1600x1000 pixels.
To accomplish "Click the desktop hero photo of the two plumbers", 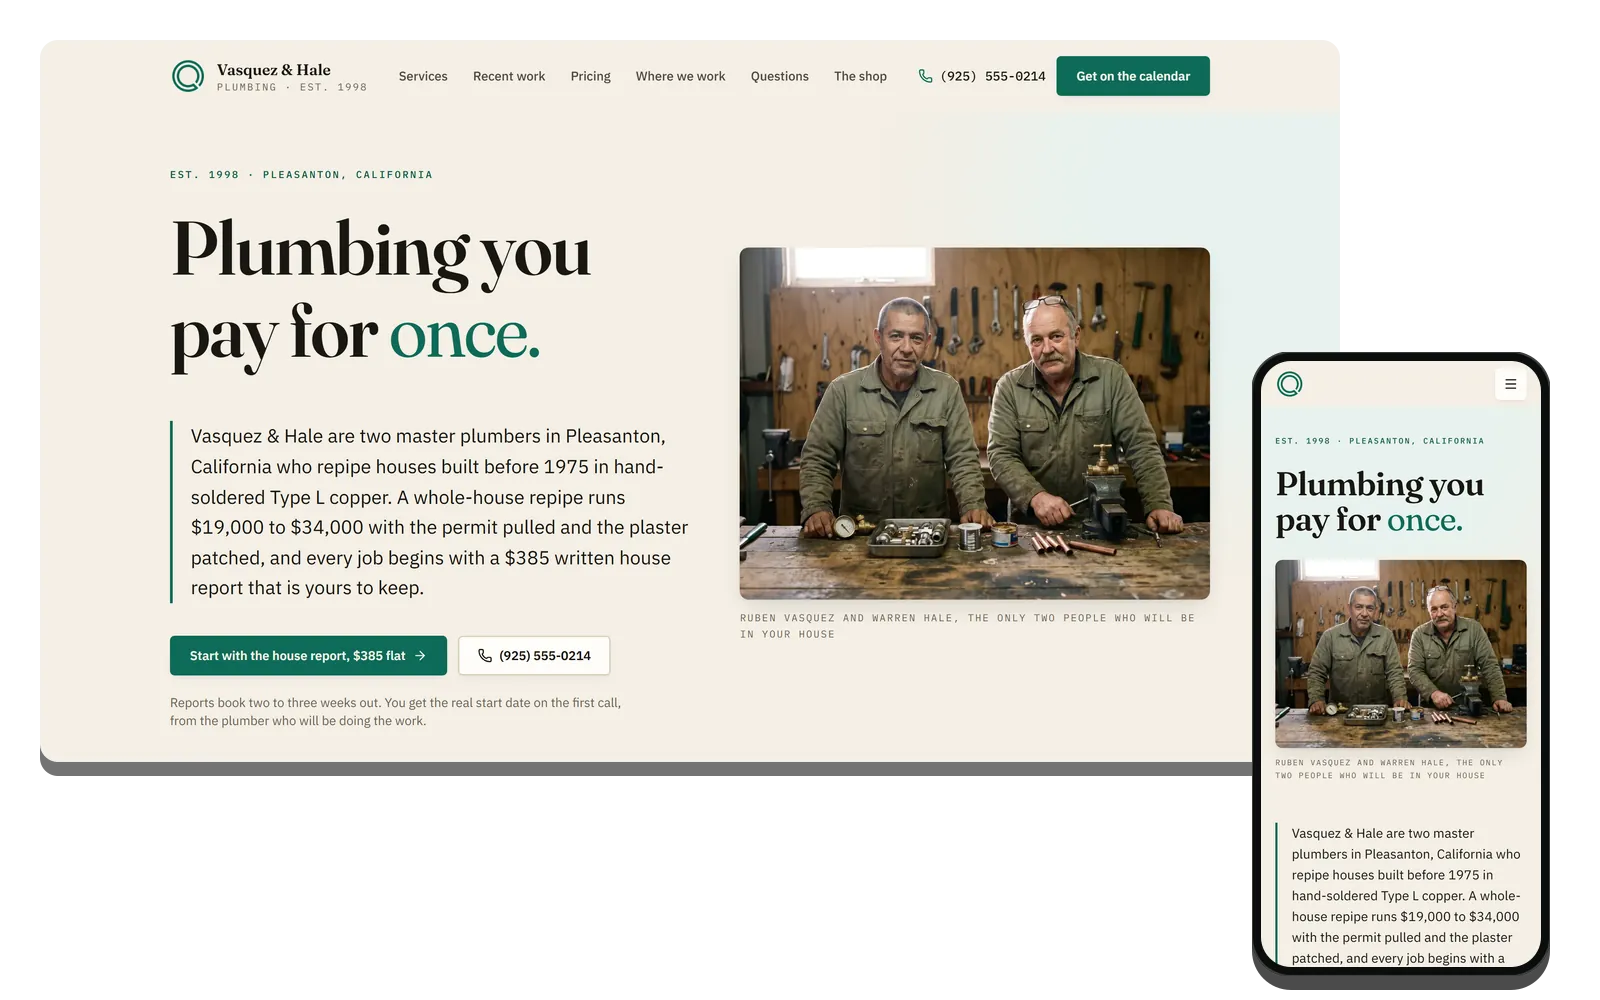I will [x=975, y=424].
